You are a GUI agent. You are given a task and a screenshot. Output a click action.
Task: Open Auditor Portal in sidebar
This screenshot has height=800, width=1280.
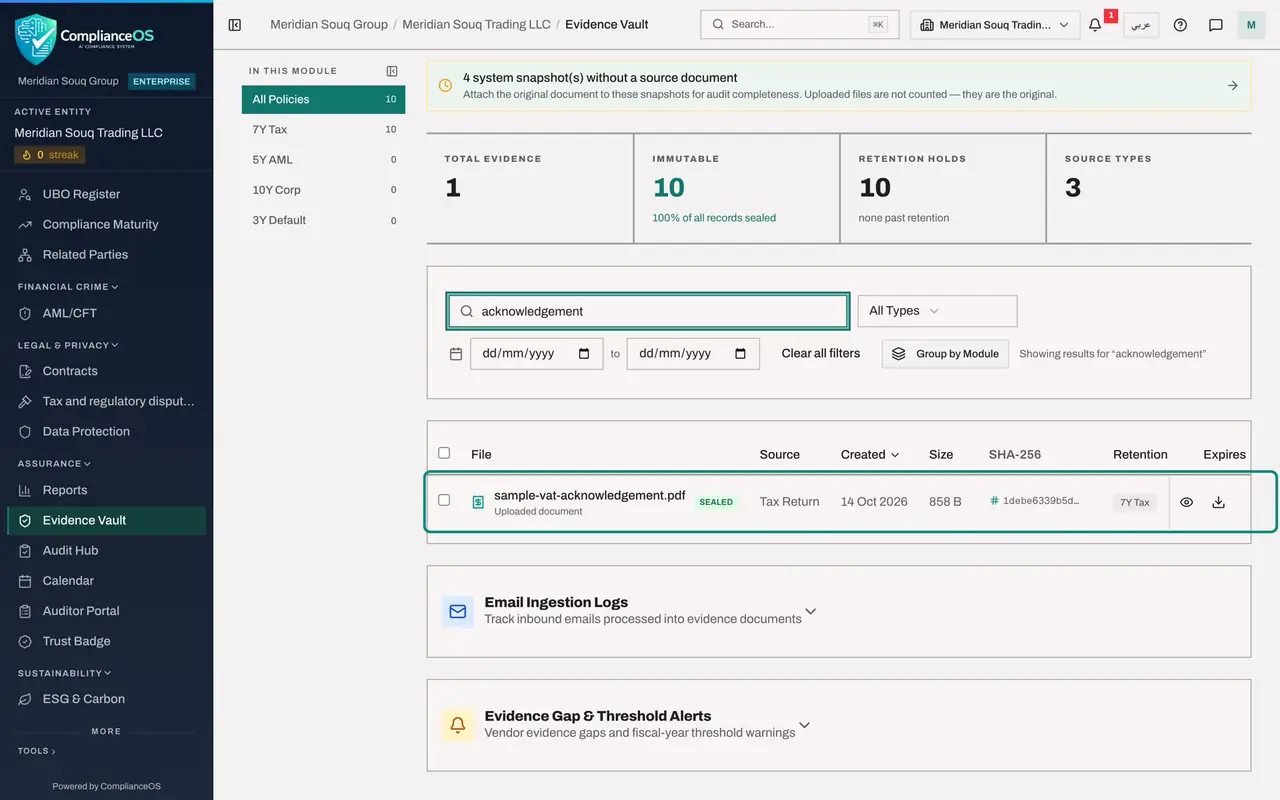coord(106,611)
